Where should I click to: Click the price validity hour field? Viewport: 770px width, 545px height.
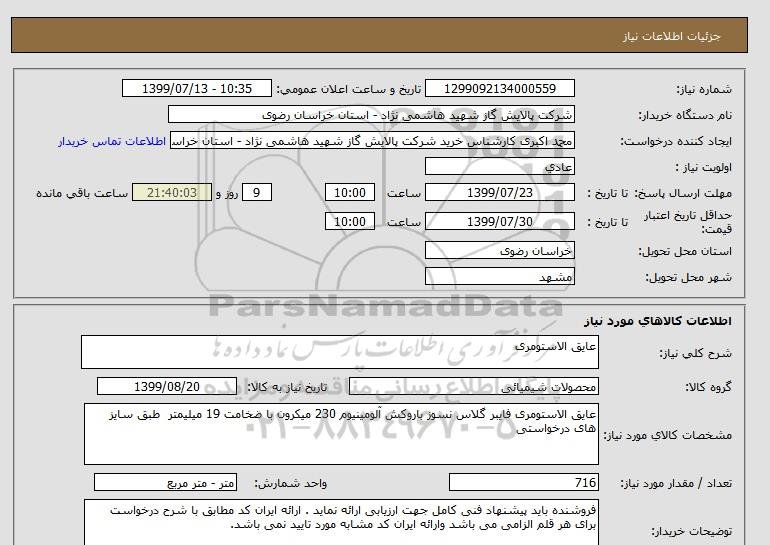pos(352,220)
